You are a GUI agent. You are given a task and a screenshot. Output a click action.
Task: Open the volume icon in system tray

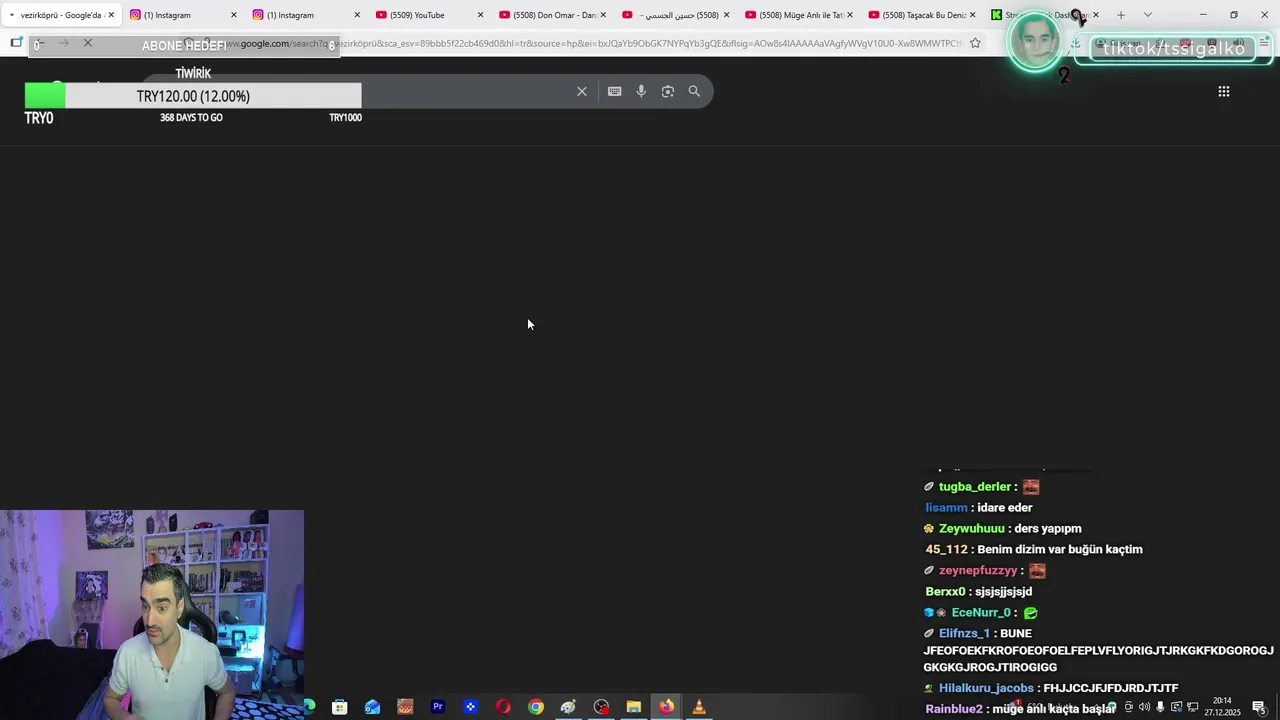[1144, 707]
